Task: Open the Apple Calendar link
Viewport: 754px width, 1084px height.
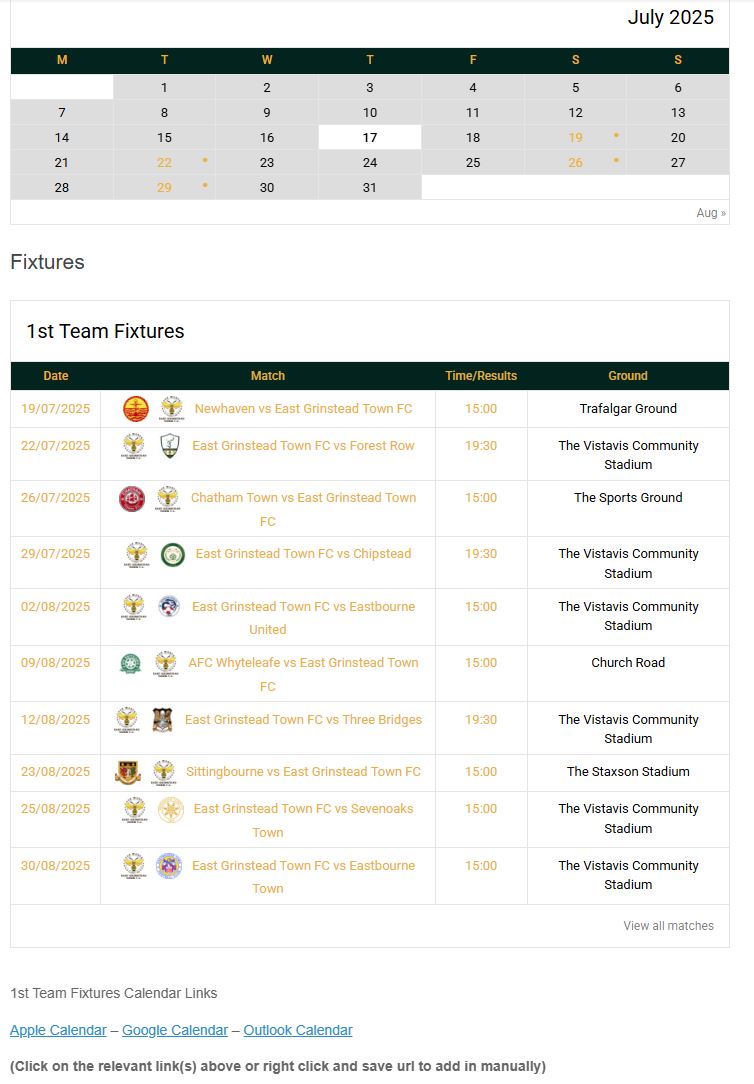Action: coord(58,1030)
